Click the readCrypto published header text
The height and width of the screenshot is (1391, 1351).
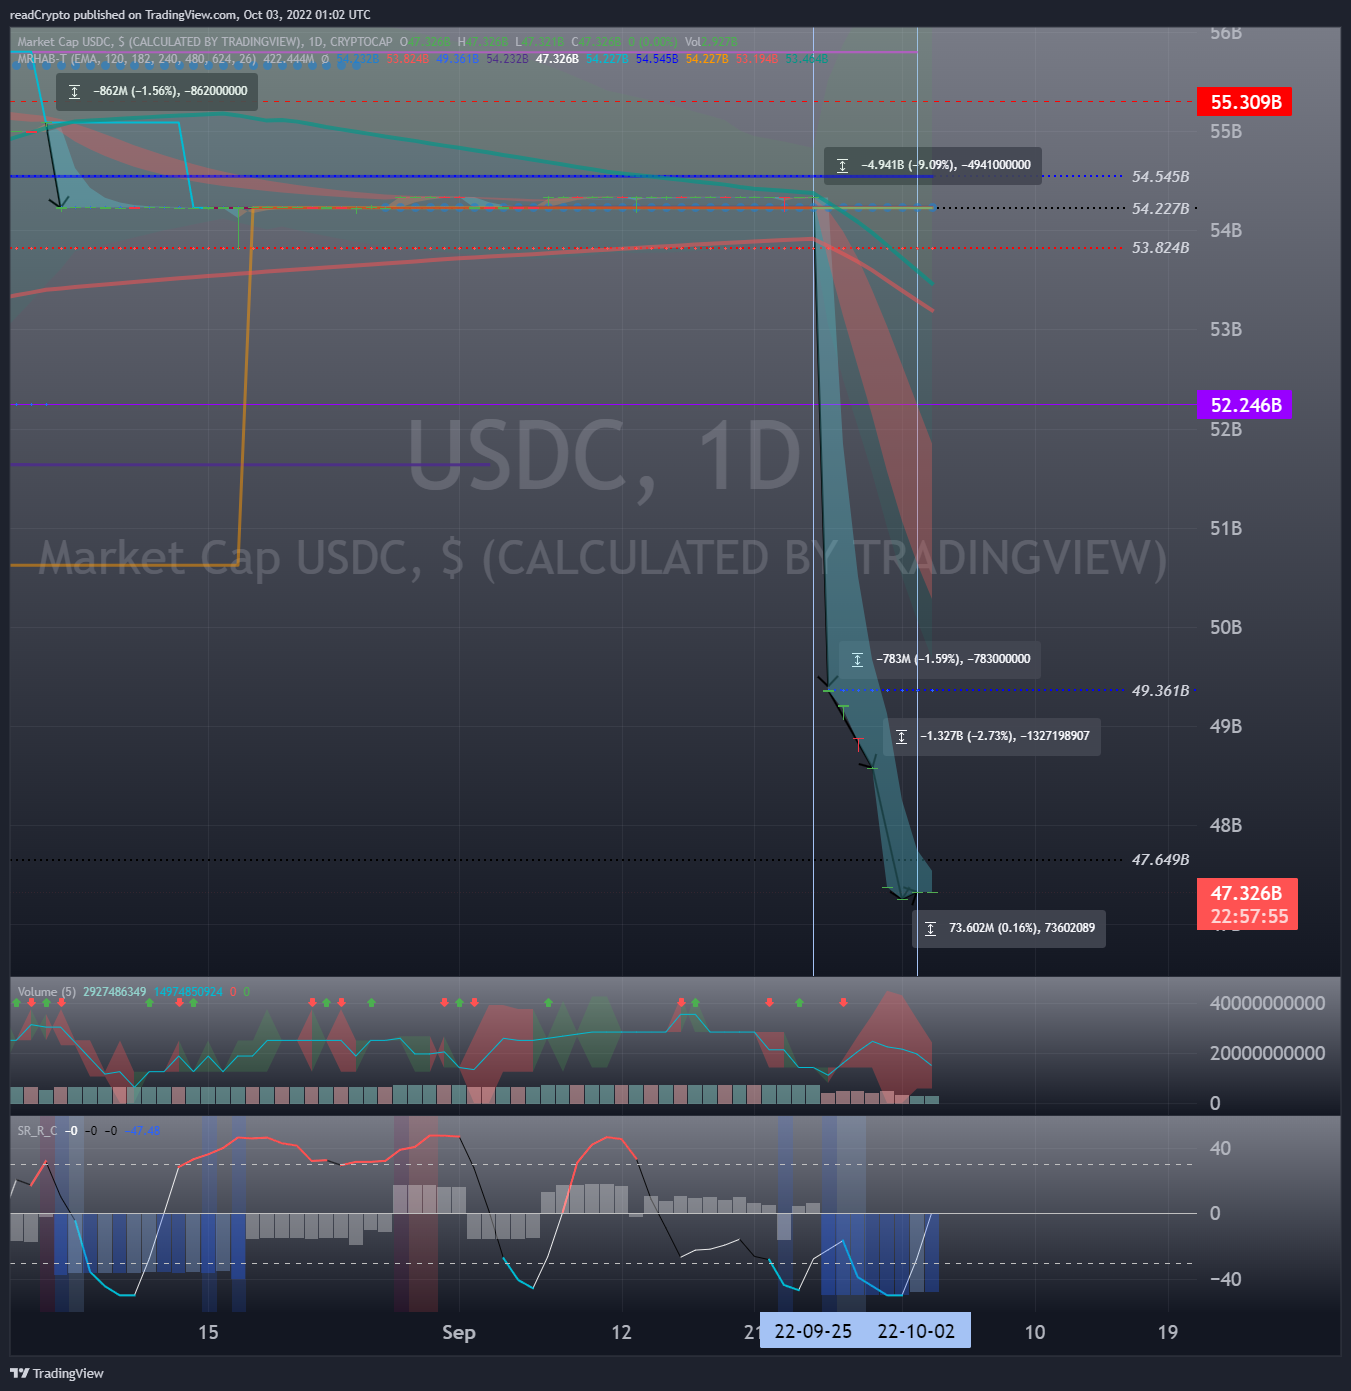tap(190, 15)
